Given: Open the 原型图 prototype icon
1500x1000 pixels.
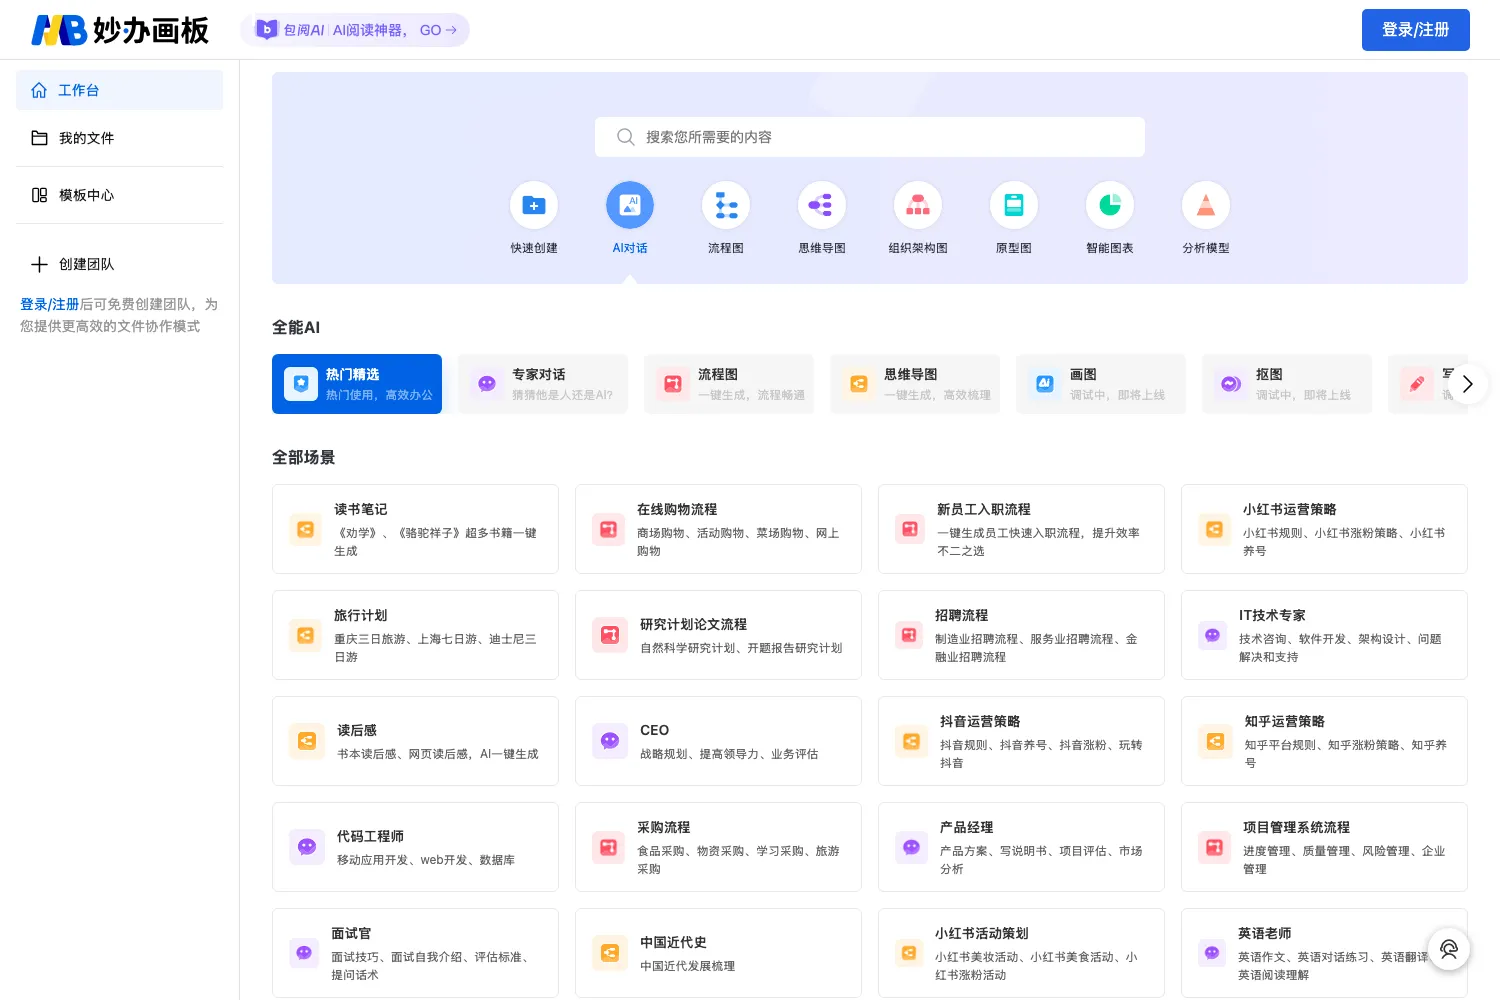Looking at the screenshot, I should tap(1014, 206).
